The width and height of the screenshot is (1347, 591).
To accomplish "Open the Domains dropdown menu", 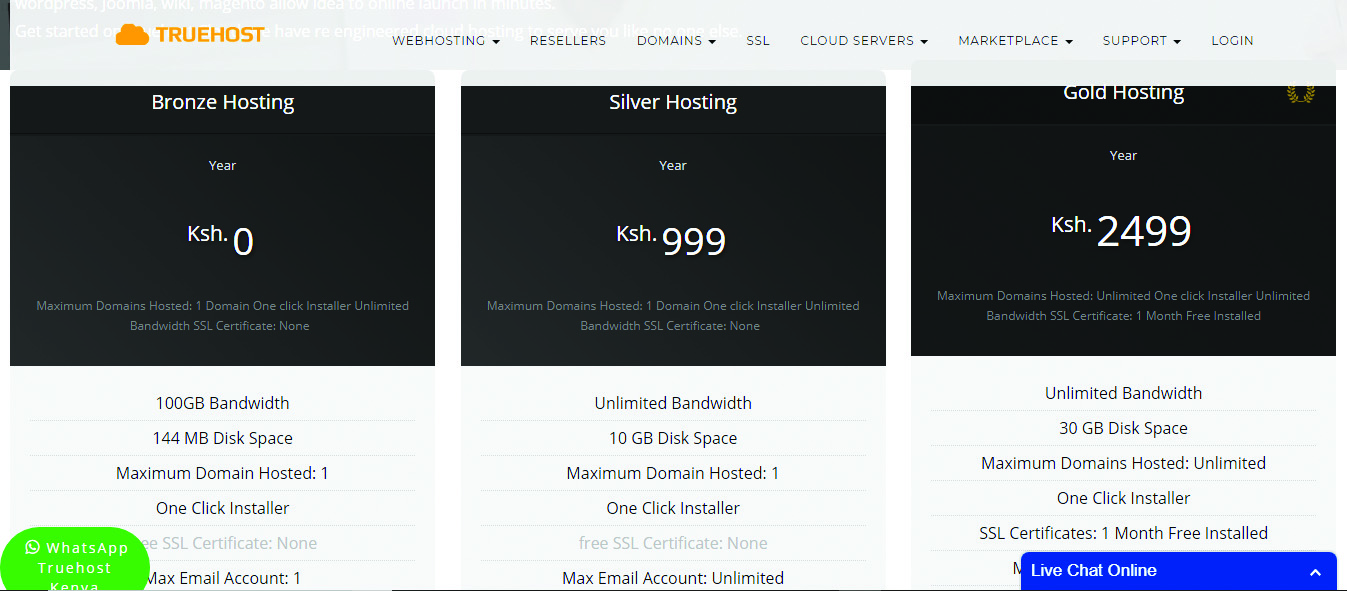I will [676, 41].
